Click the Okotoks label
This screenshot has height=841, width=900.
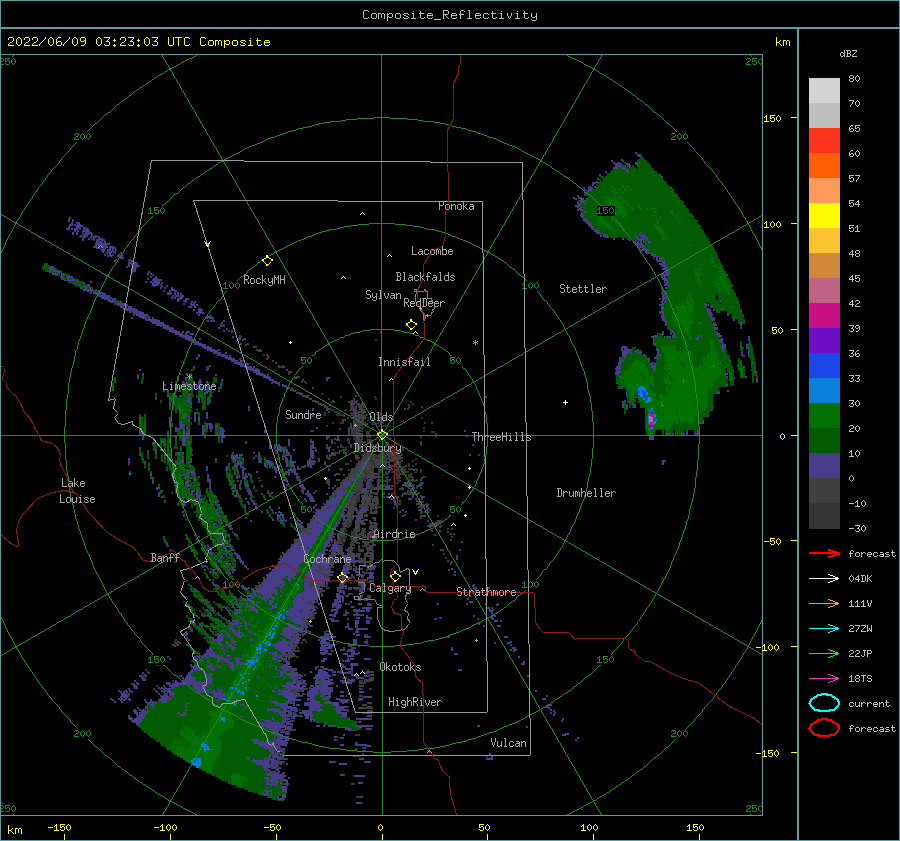click(x=400, y=667)
